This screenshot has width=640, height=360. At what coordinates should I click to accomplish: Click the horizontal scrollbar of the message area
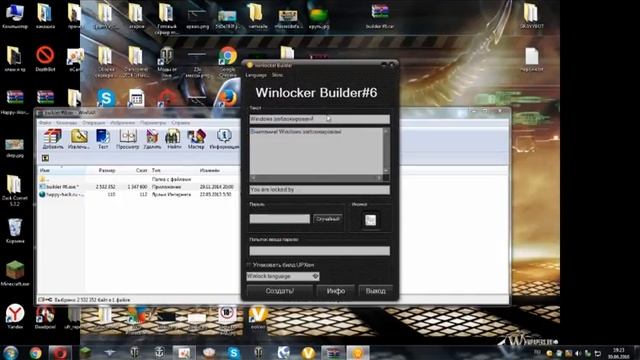(316, 178)
